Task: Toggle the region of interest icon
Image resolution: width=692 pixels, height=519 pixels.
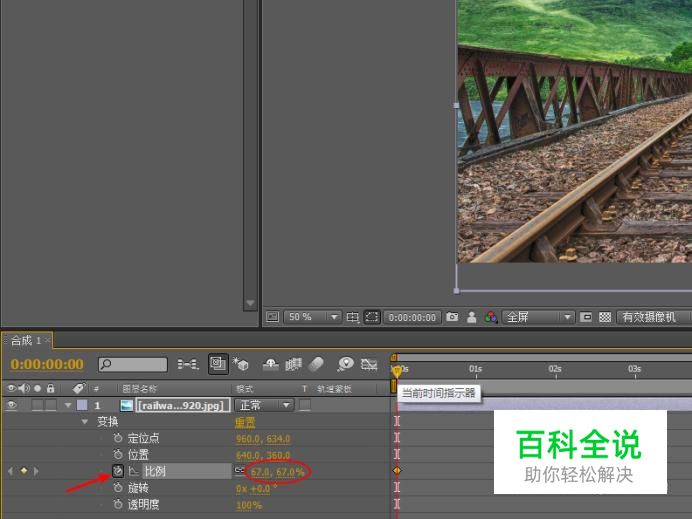Action: tap(586, 317)
